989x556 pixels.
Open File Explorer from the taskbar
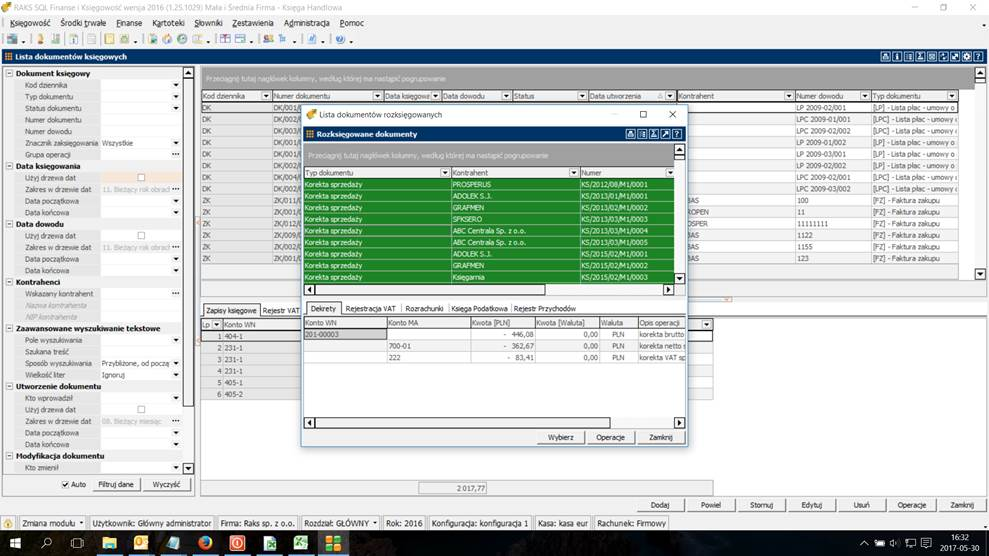[x=110, y=543]
